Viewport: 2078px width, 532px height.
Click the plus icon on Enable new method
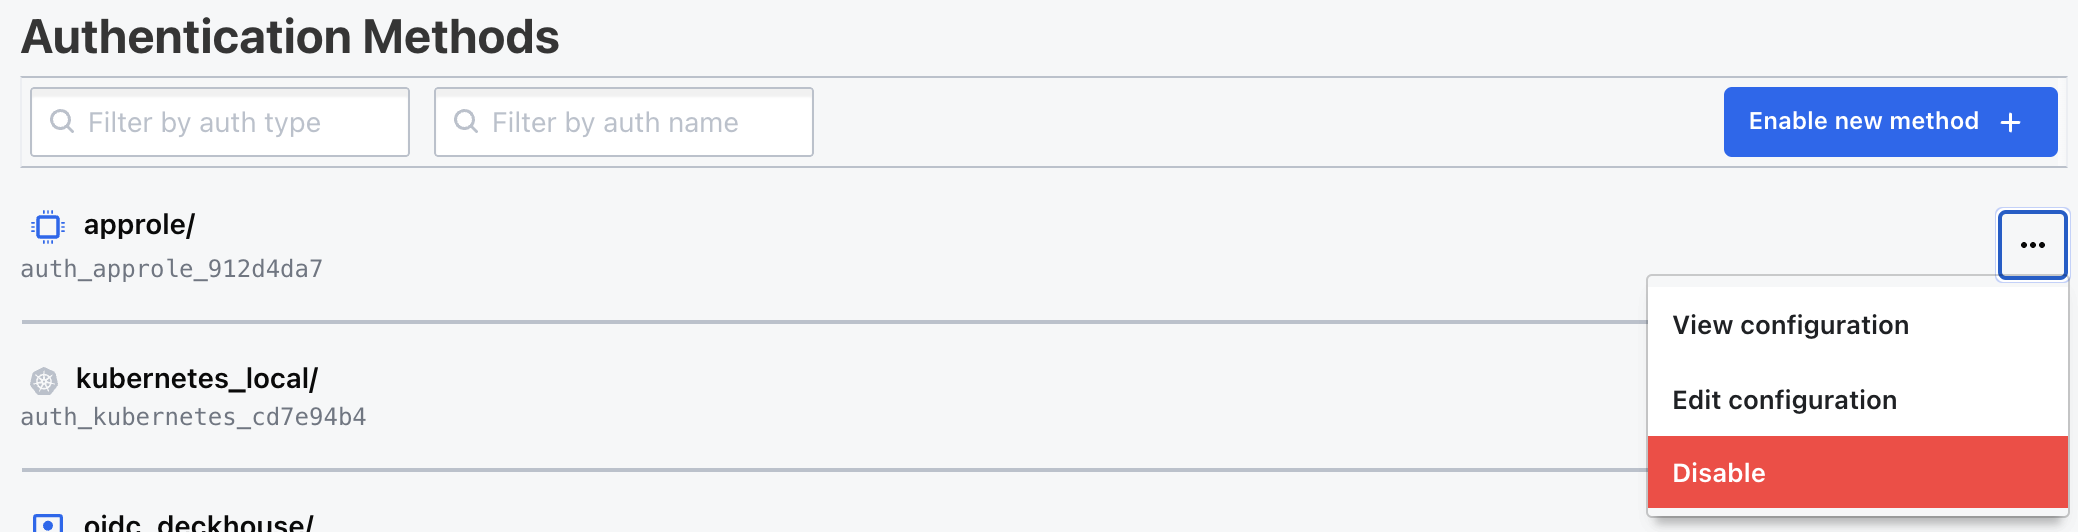pos(2011,122)
